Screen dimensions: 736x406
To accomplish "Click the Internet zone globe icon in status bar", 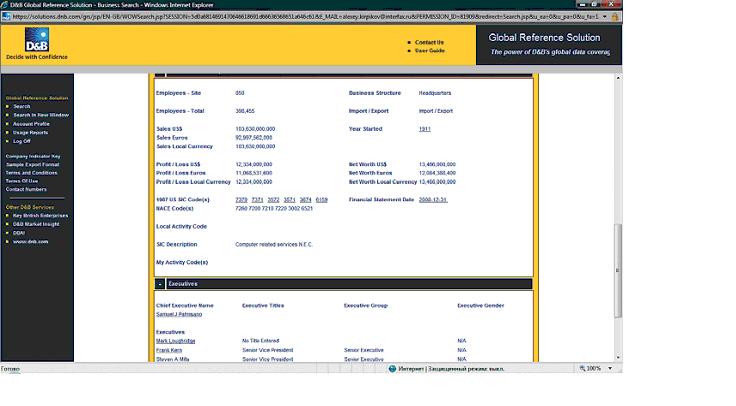I will 392,369.
